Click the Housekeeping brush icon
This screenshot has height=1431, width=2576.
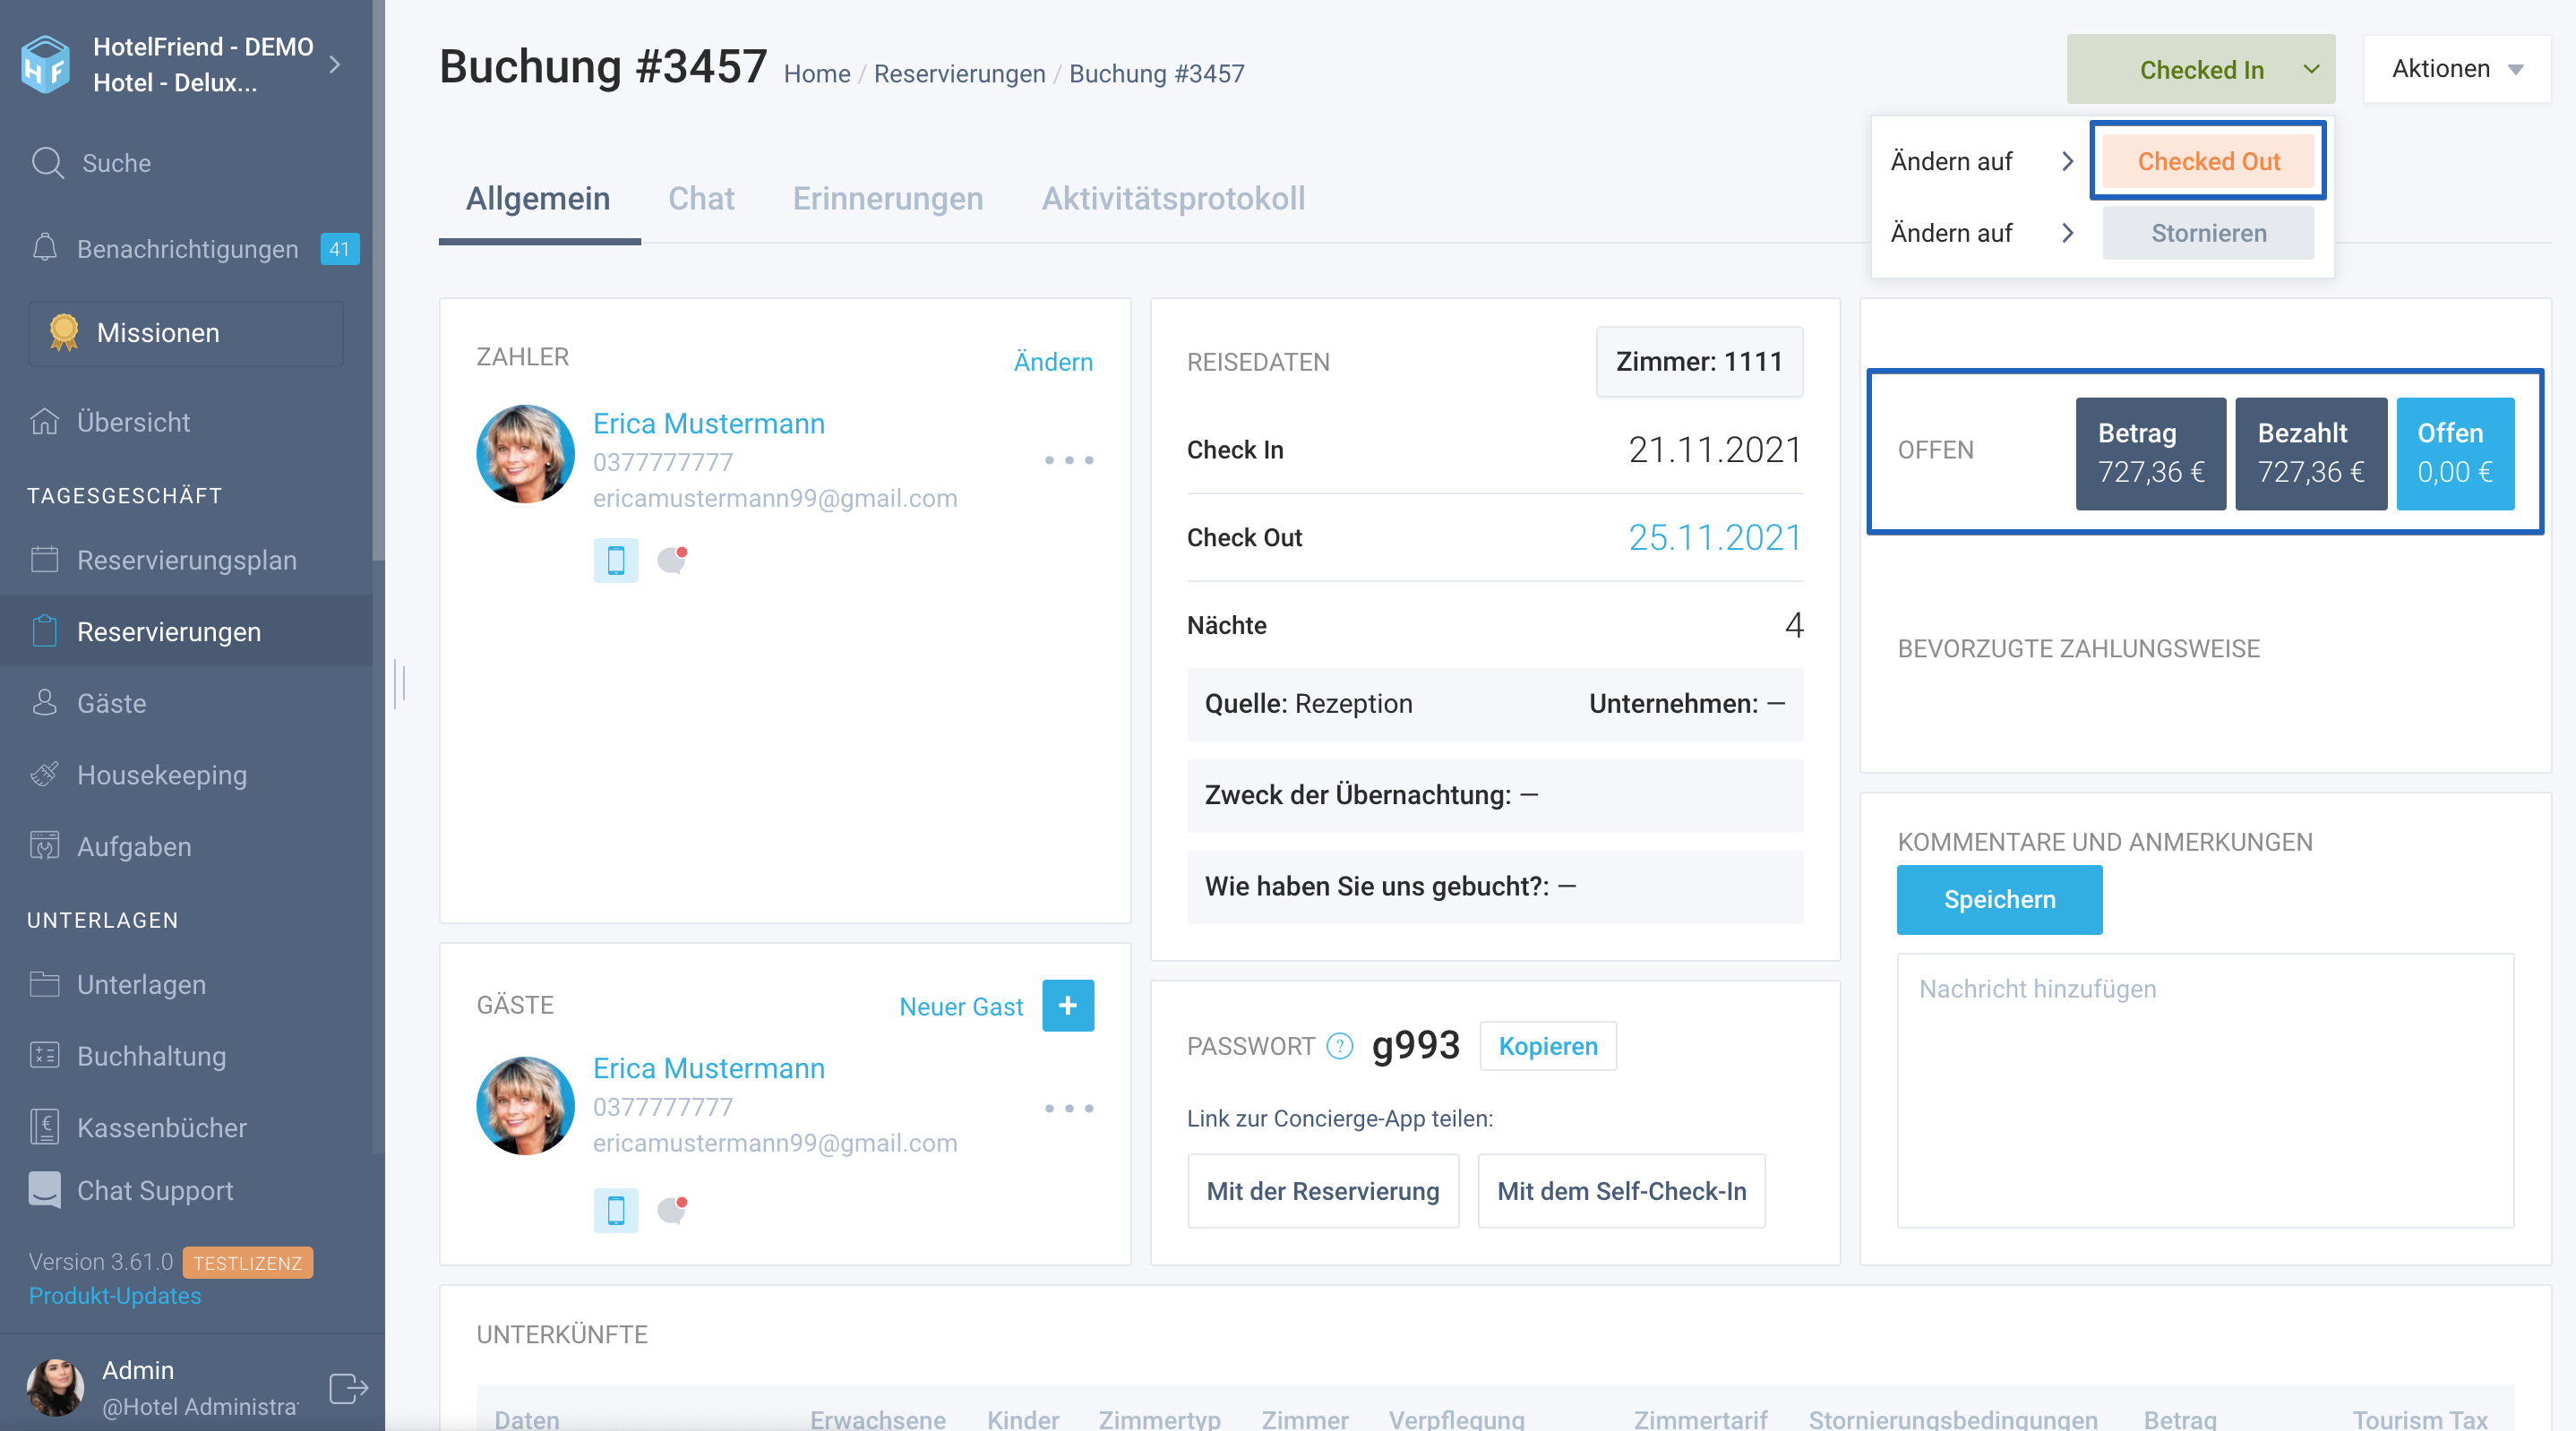[x=45, y=774]
